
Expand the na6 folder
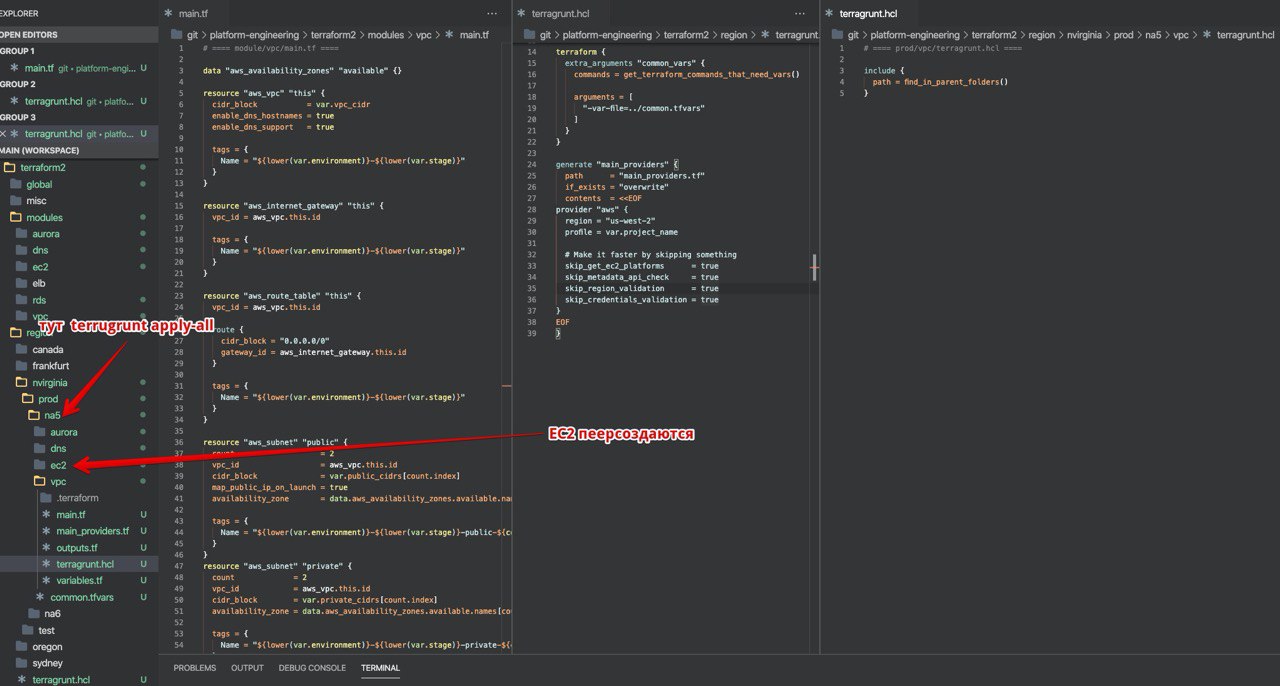pos(52,613)
